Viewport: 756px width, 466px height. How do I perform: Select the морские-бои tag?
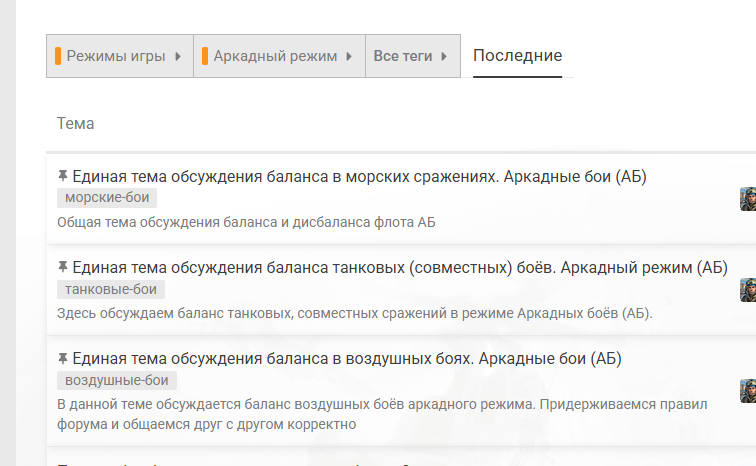[x=107, y=198]
